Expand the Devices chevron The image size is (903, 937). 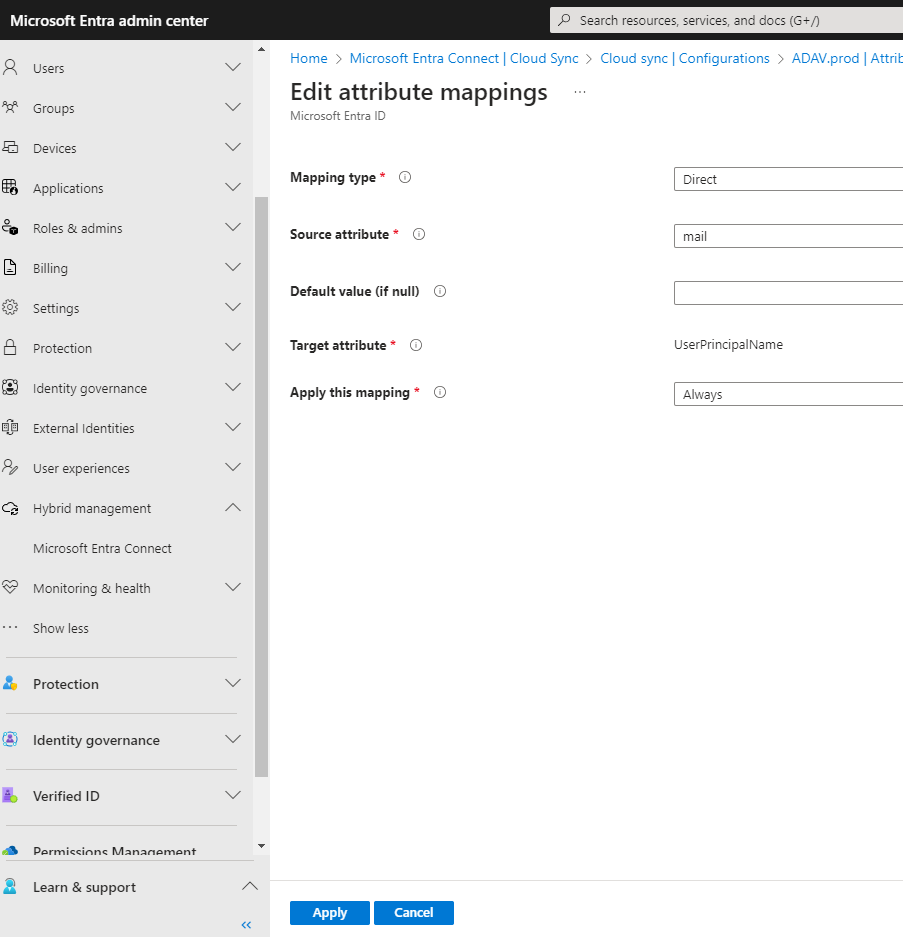(x=233, y=147)
